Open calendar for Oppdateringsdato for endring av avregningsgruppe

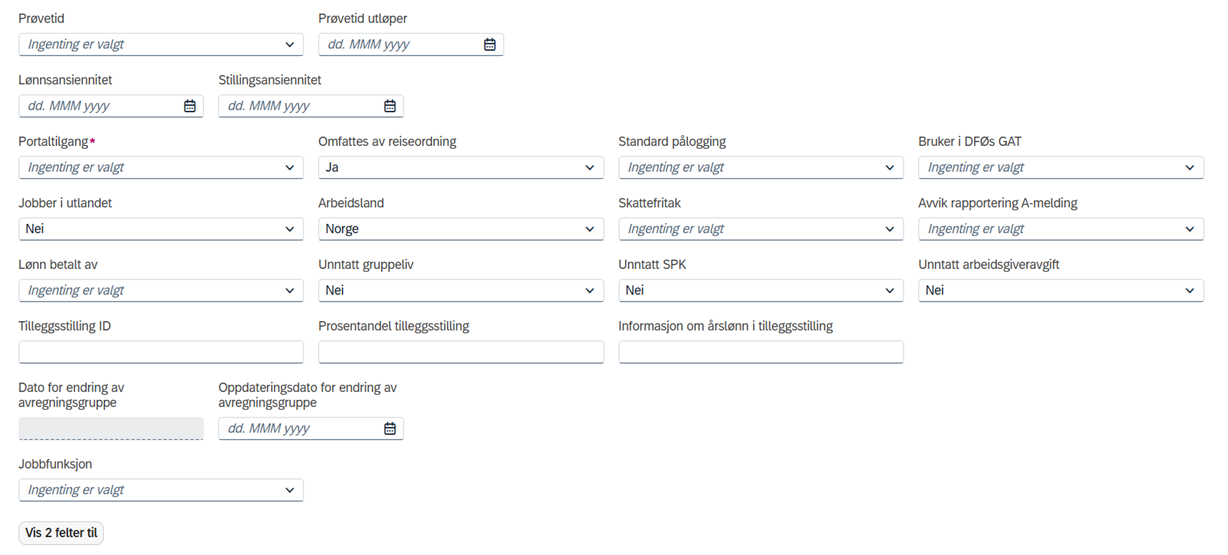coord(390,429)
